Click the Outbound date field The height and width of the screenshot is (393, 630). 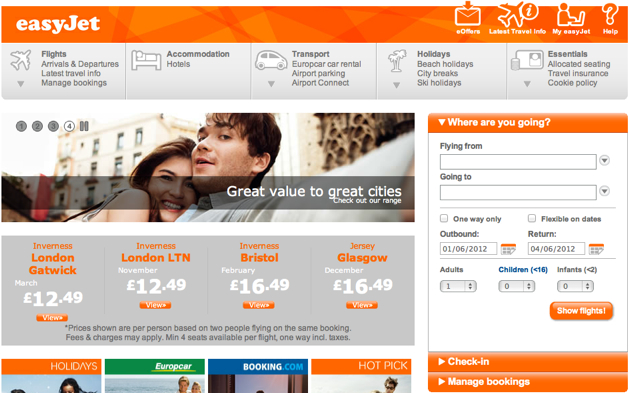coord(468,249)
